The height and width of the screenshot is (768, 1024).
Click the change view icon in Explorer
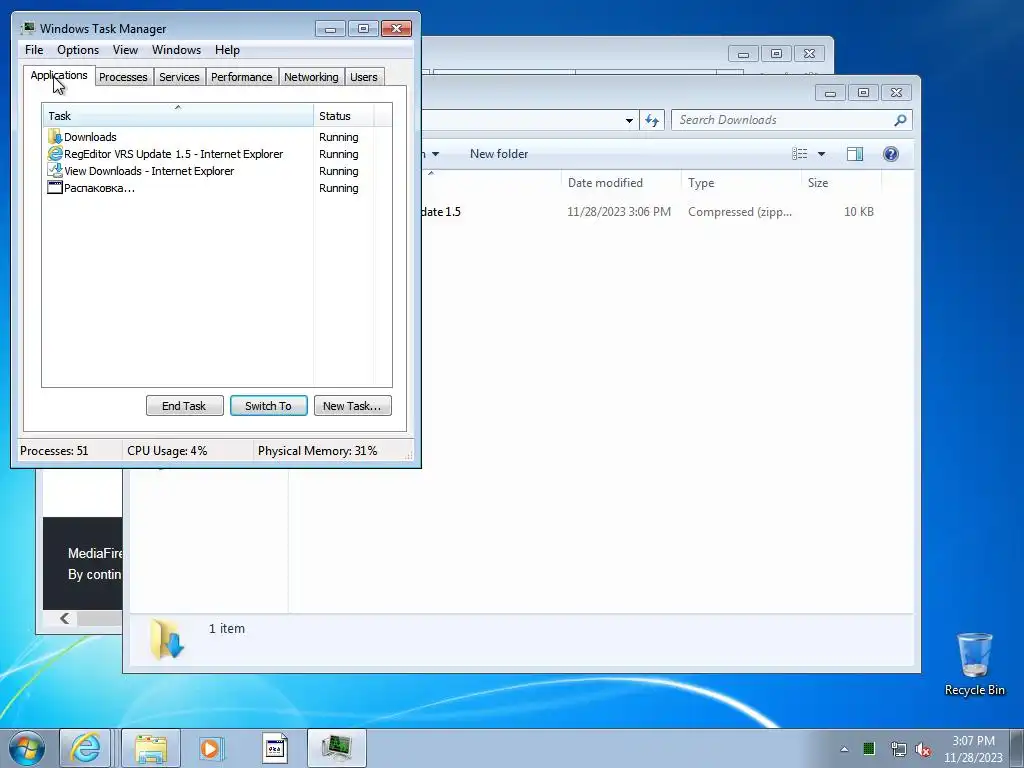pos(799,154)
